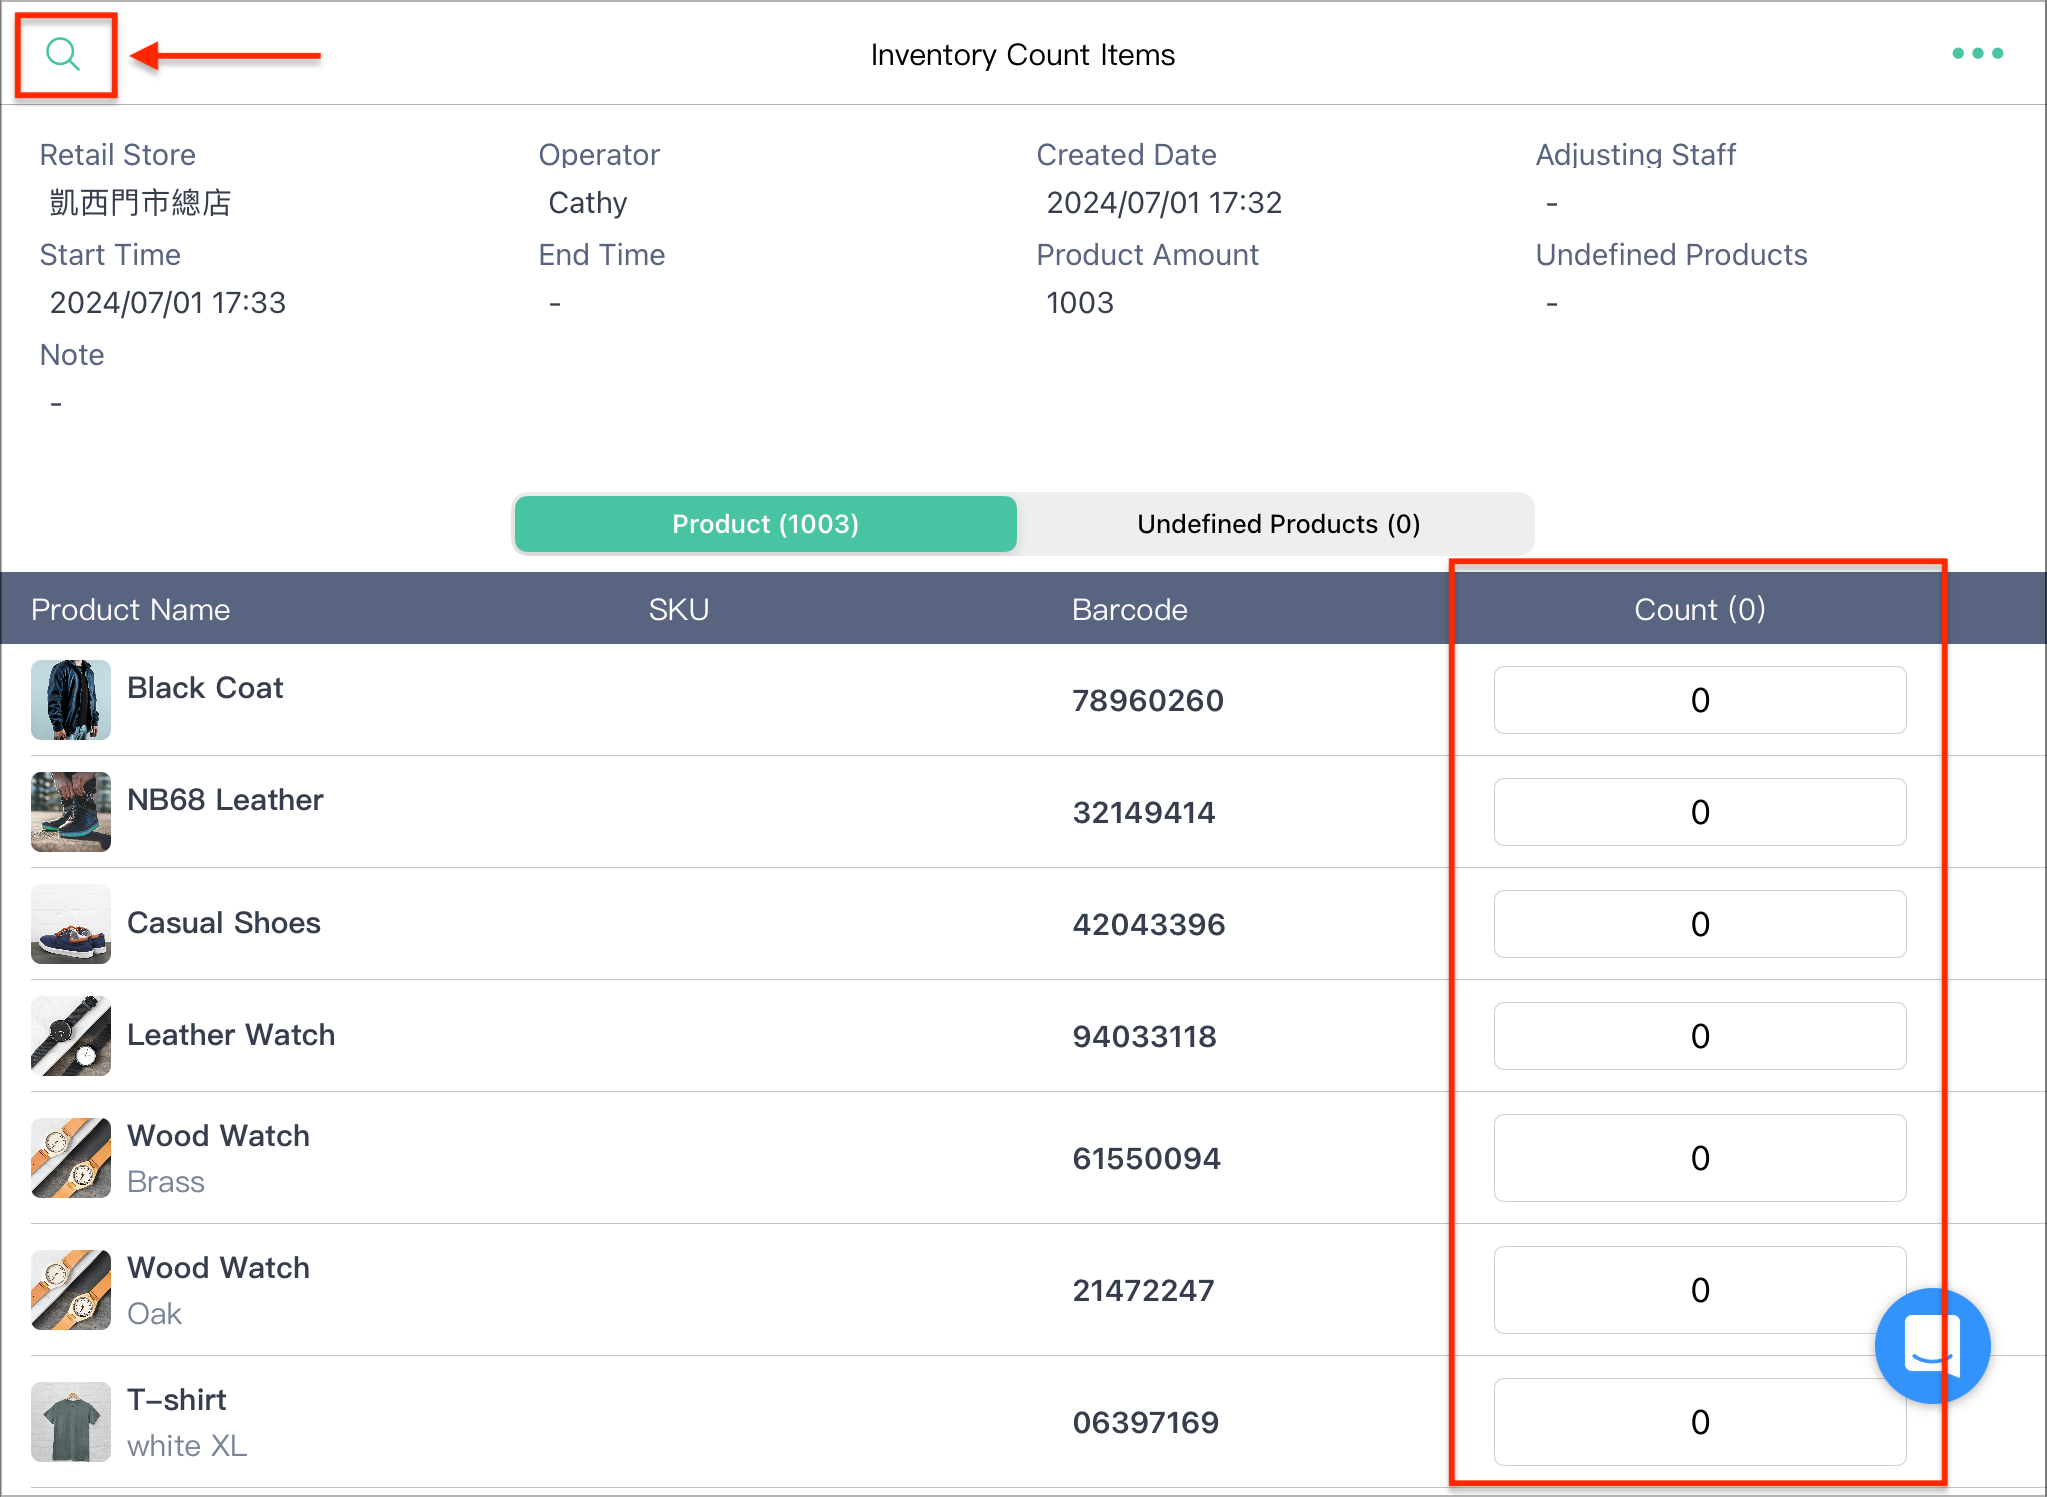The width and height of the screenshot is (2047, 1497).
Task: Switch to the Product (1003) tab
Action: (x=766, y=524)
